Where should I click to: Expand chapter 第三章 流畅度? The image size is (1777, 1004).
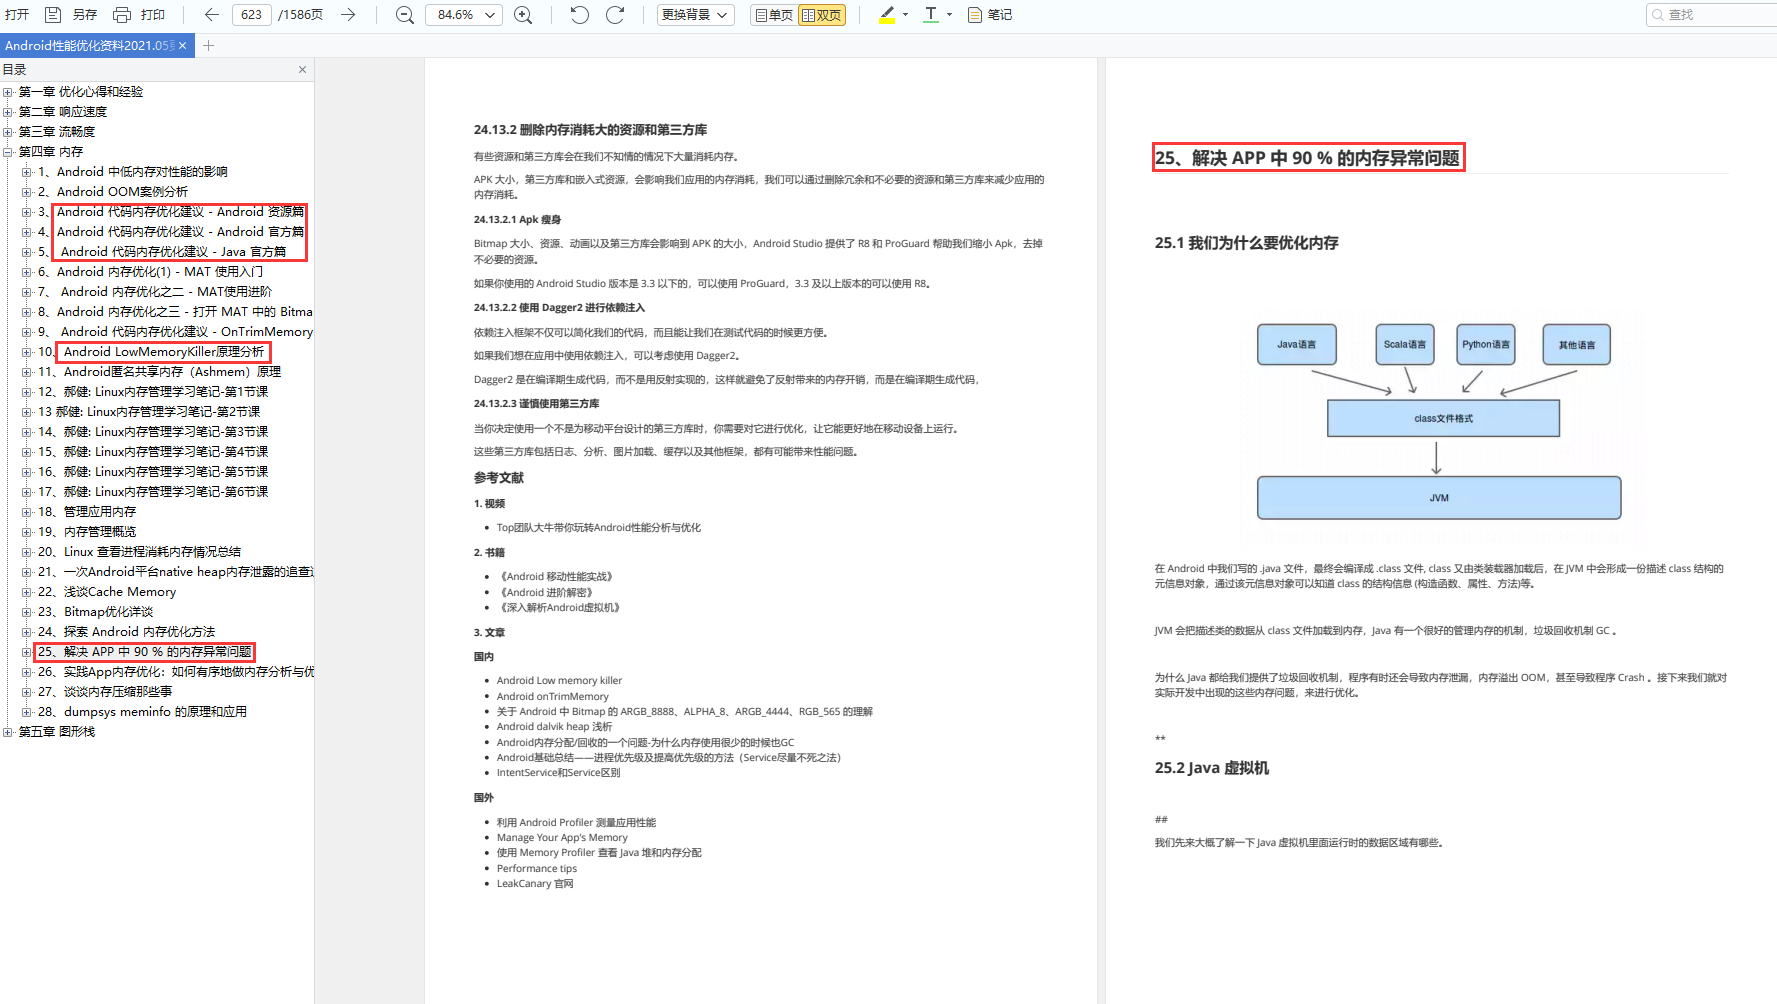point(8,132)
